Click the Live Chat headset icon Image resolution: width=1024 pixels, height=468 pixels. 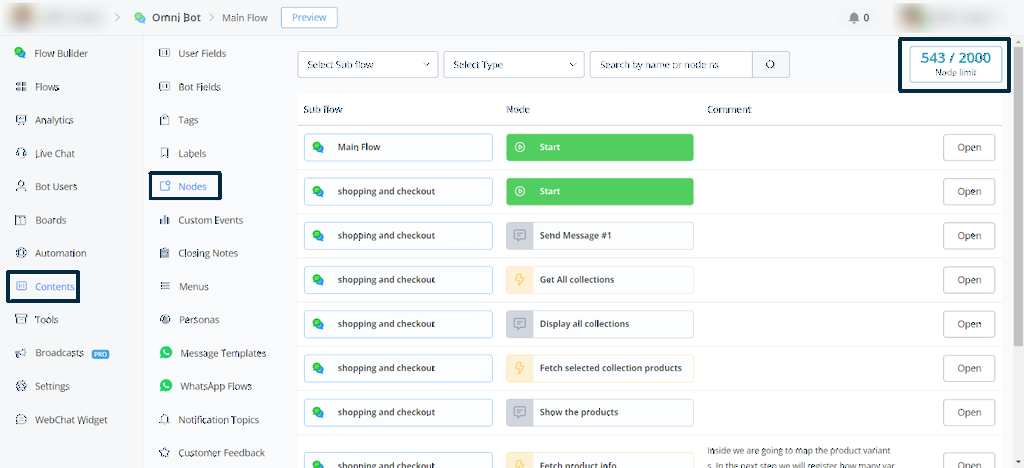21,153
